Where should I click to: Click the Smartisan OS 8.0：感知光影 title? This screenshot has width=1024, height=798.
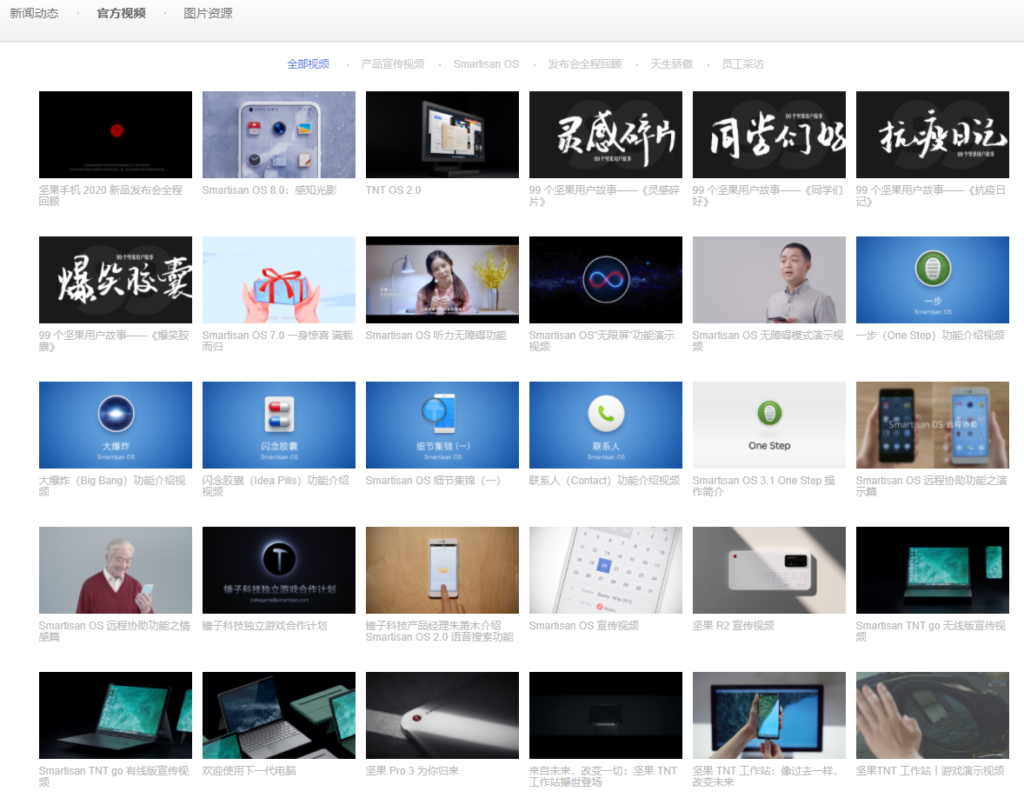coord(269,190)
